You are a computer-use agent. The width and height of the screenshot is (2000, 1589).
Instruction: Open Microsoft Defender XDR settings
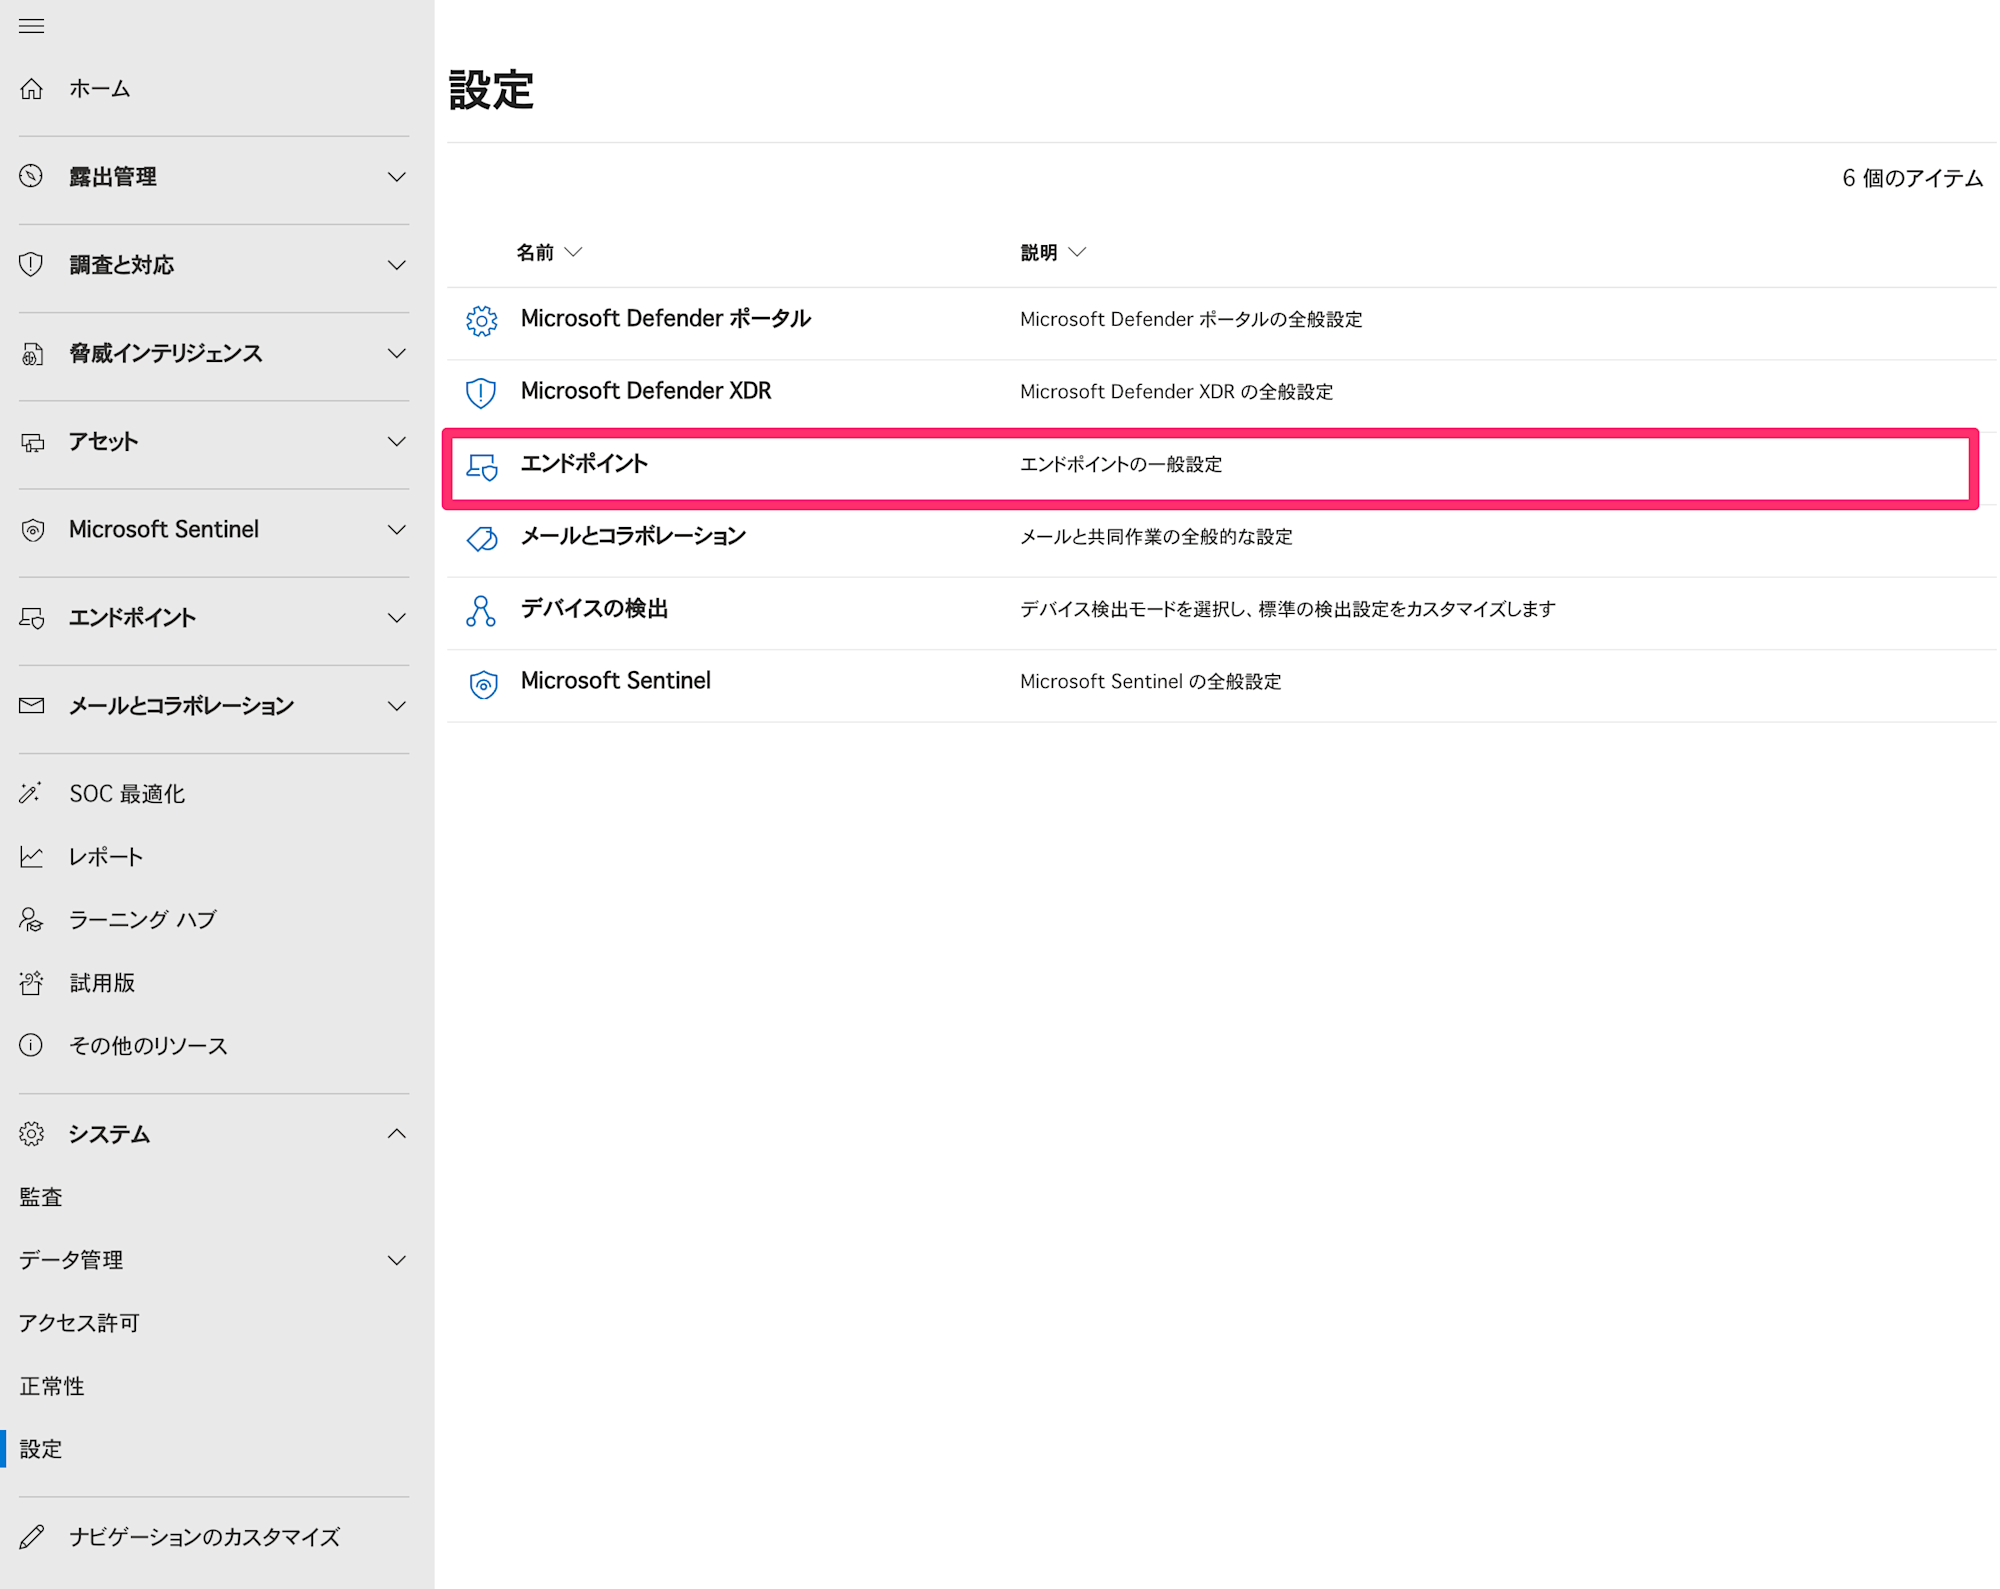[x=646, y=391]
